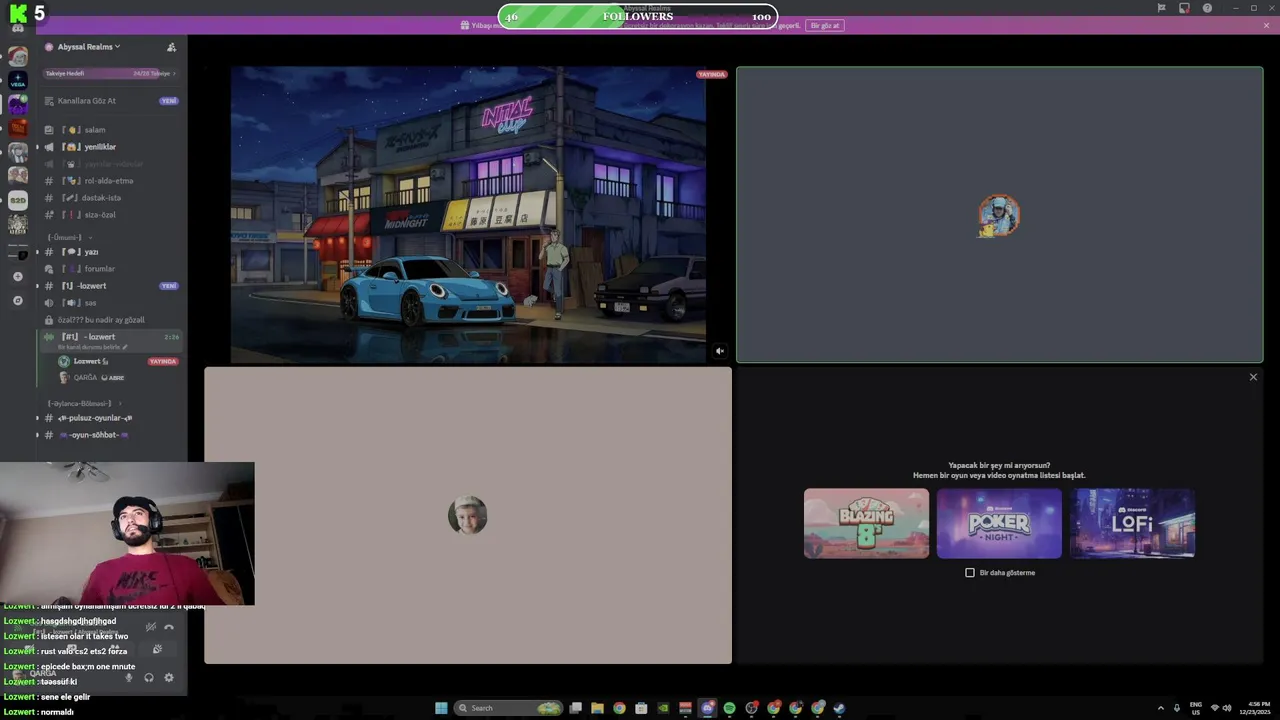Open the help question mark icon
Screen dimensions: 1280x720
pos(1207,8)
